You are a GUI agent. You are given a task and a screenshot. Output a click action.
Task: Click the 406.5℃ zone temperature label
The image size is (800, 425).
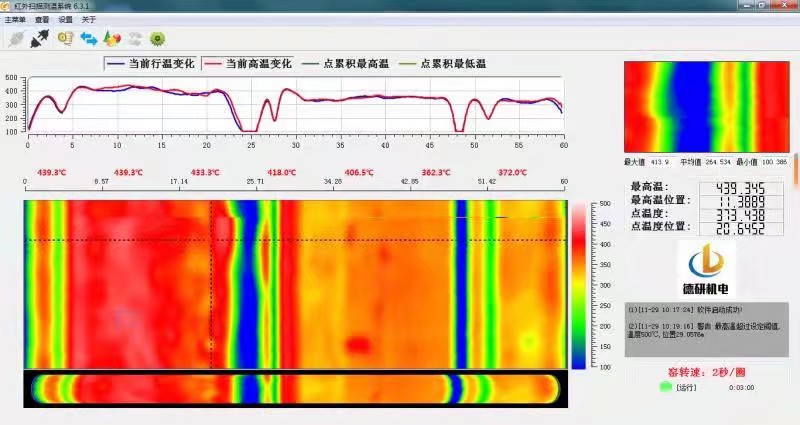(359, 172)
